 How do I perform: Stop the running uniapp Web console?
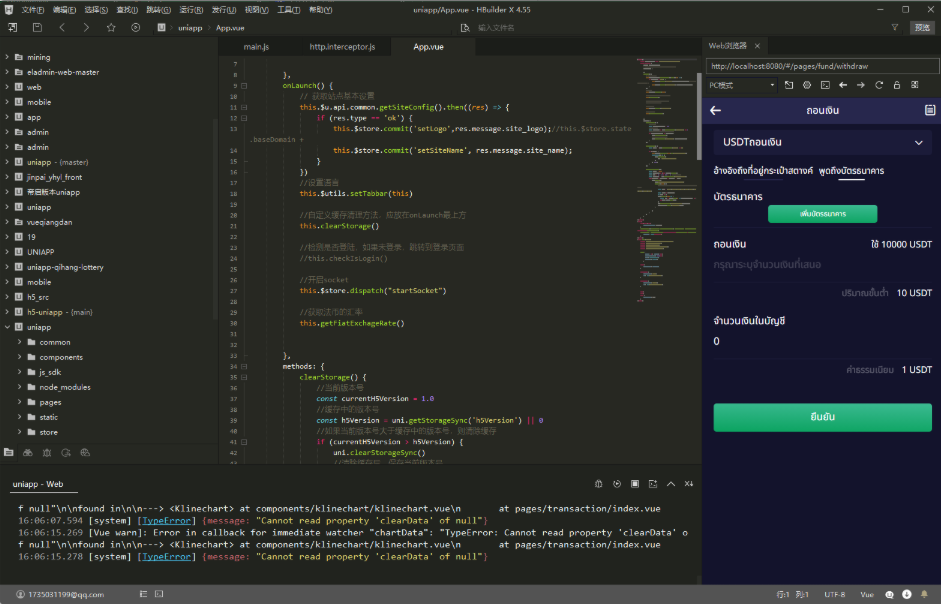point(635,484)
